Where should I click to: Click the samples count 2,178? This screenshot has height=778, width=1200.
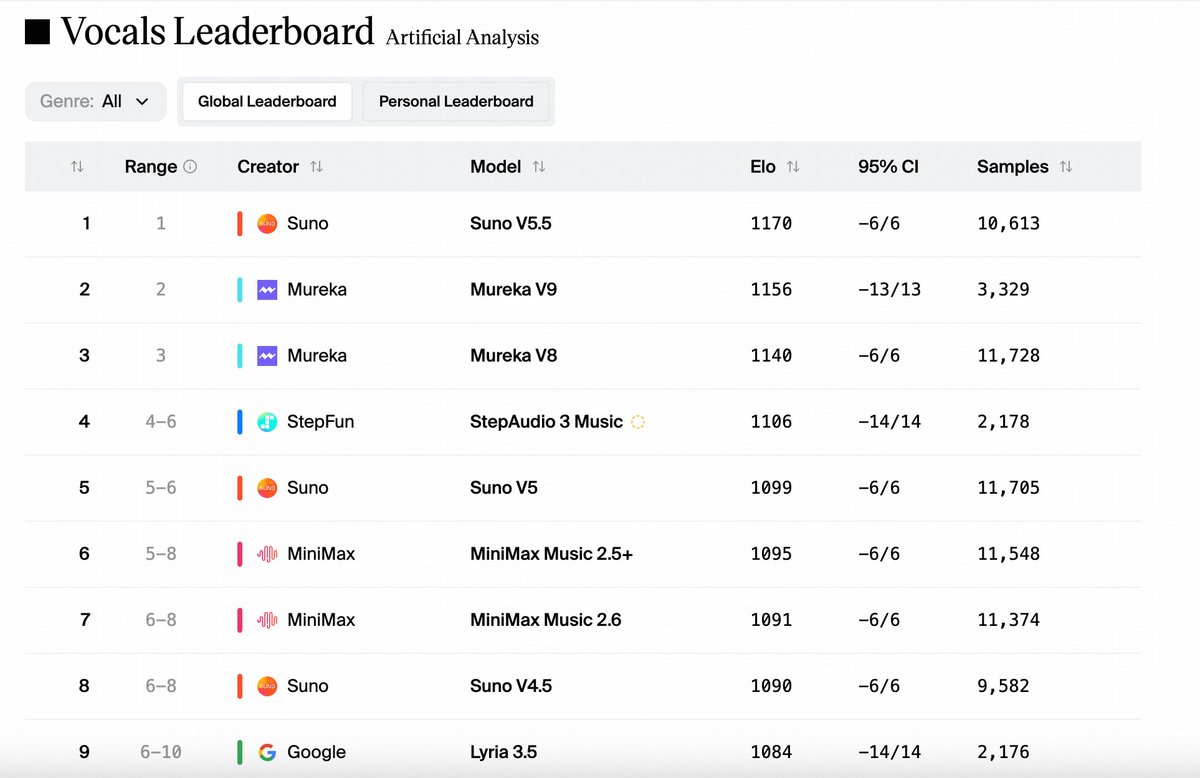coord(1003,421)
